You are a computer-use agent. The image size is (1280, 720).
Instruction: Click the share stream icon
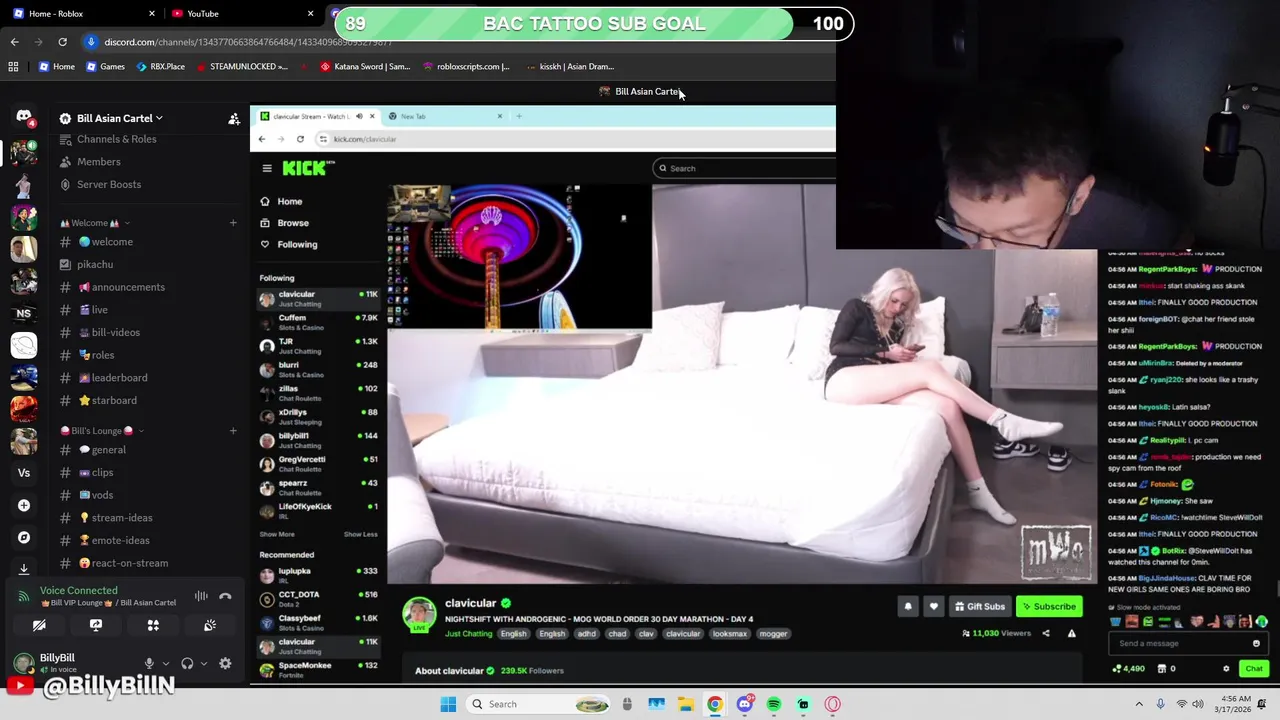point(1046,633)
